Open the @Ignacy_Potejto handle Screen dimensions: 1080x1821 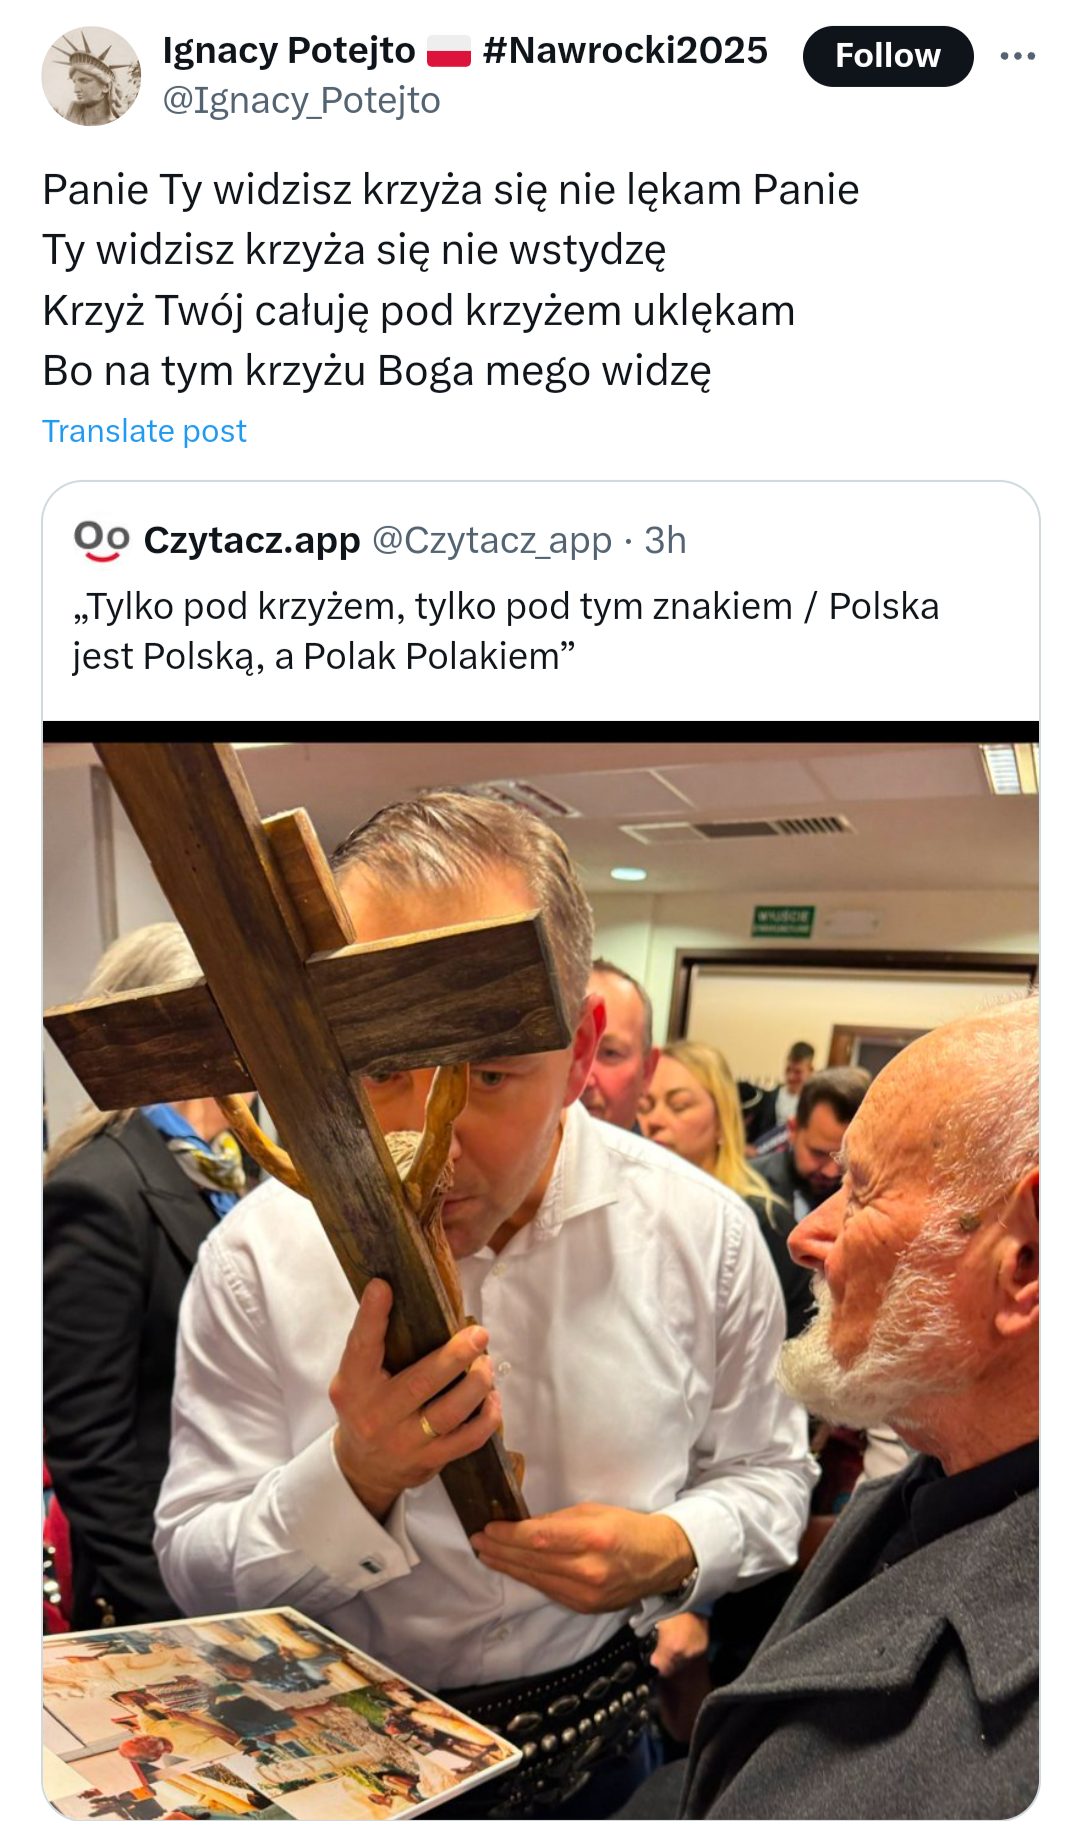[301, 101]
